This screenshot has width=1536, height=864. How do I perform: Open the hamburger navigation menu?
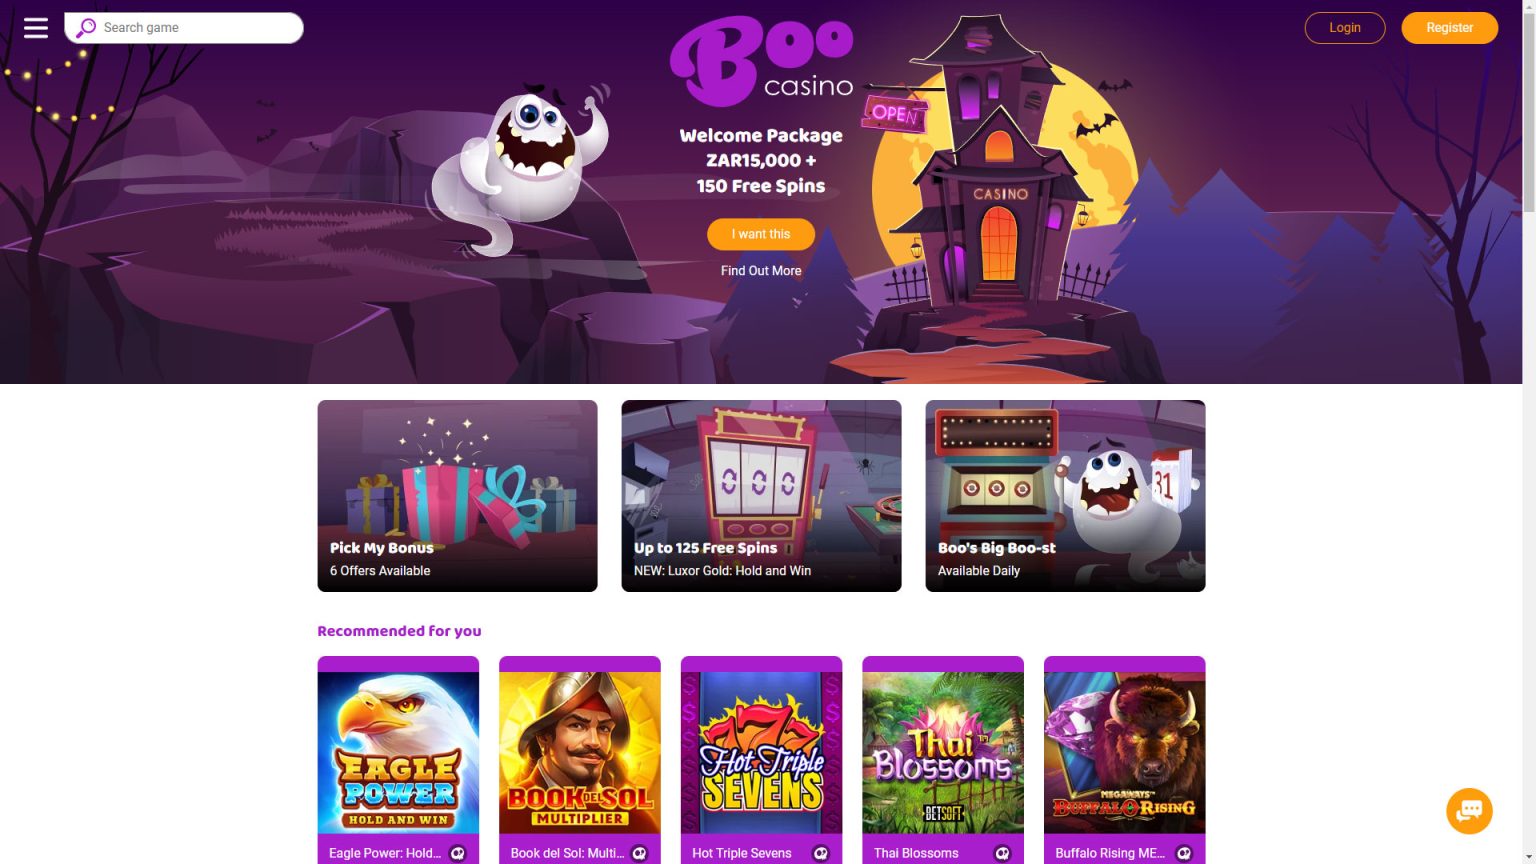(x=36, y=28)
